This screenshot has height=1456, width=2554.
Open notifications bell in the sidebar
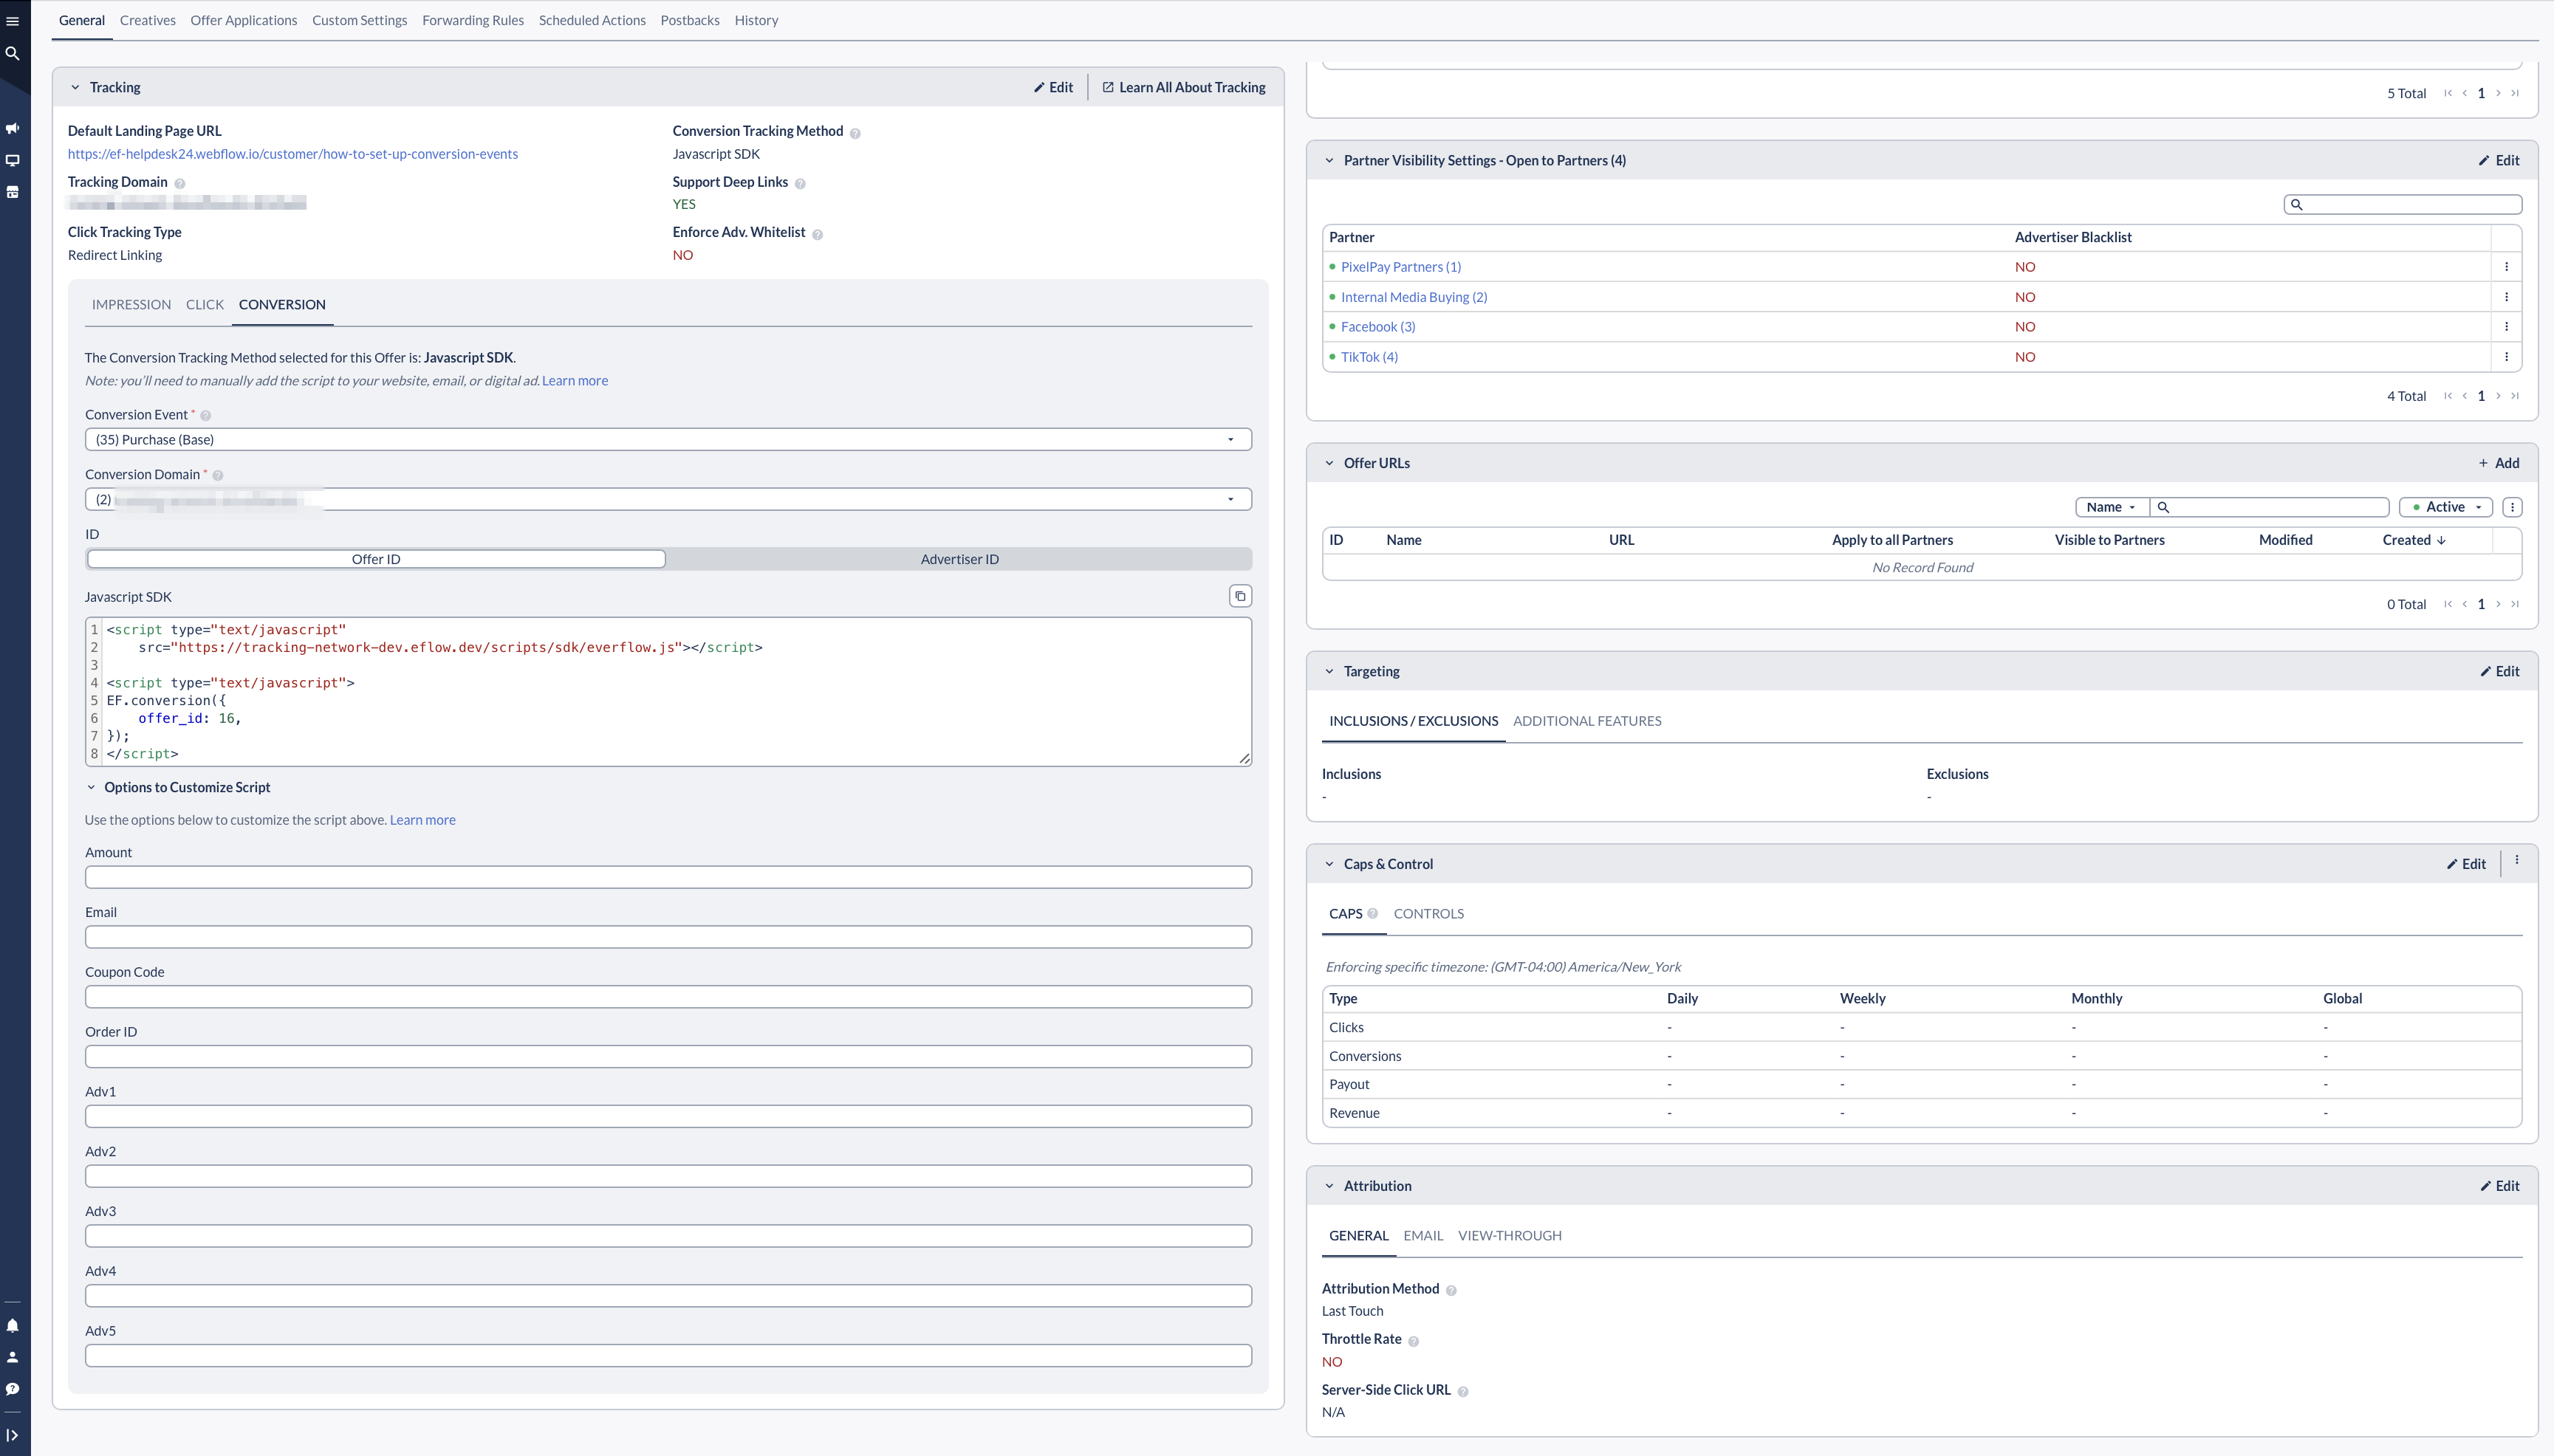[x=13, y=1325]
